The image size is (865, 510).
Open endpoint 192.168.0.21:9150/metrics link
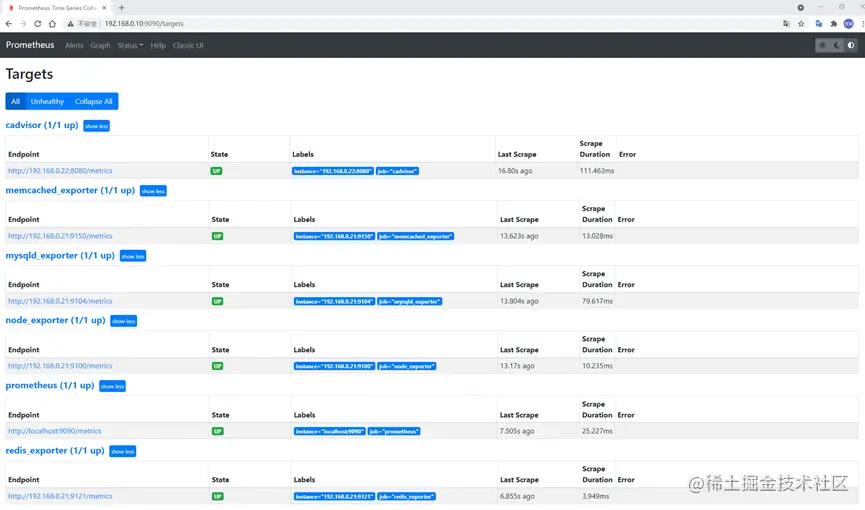60,236
